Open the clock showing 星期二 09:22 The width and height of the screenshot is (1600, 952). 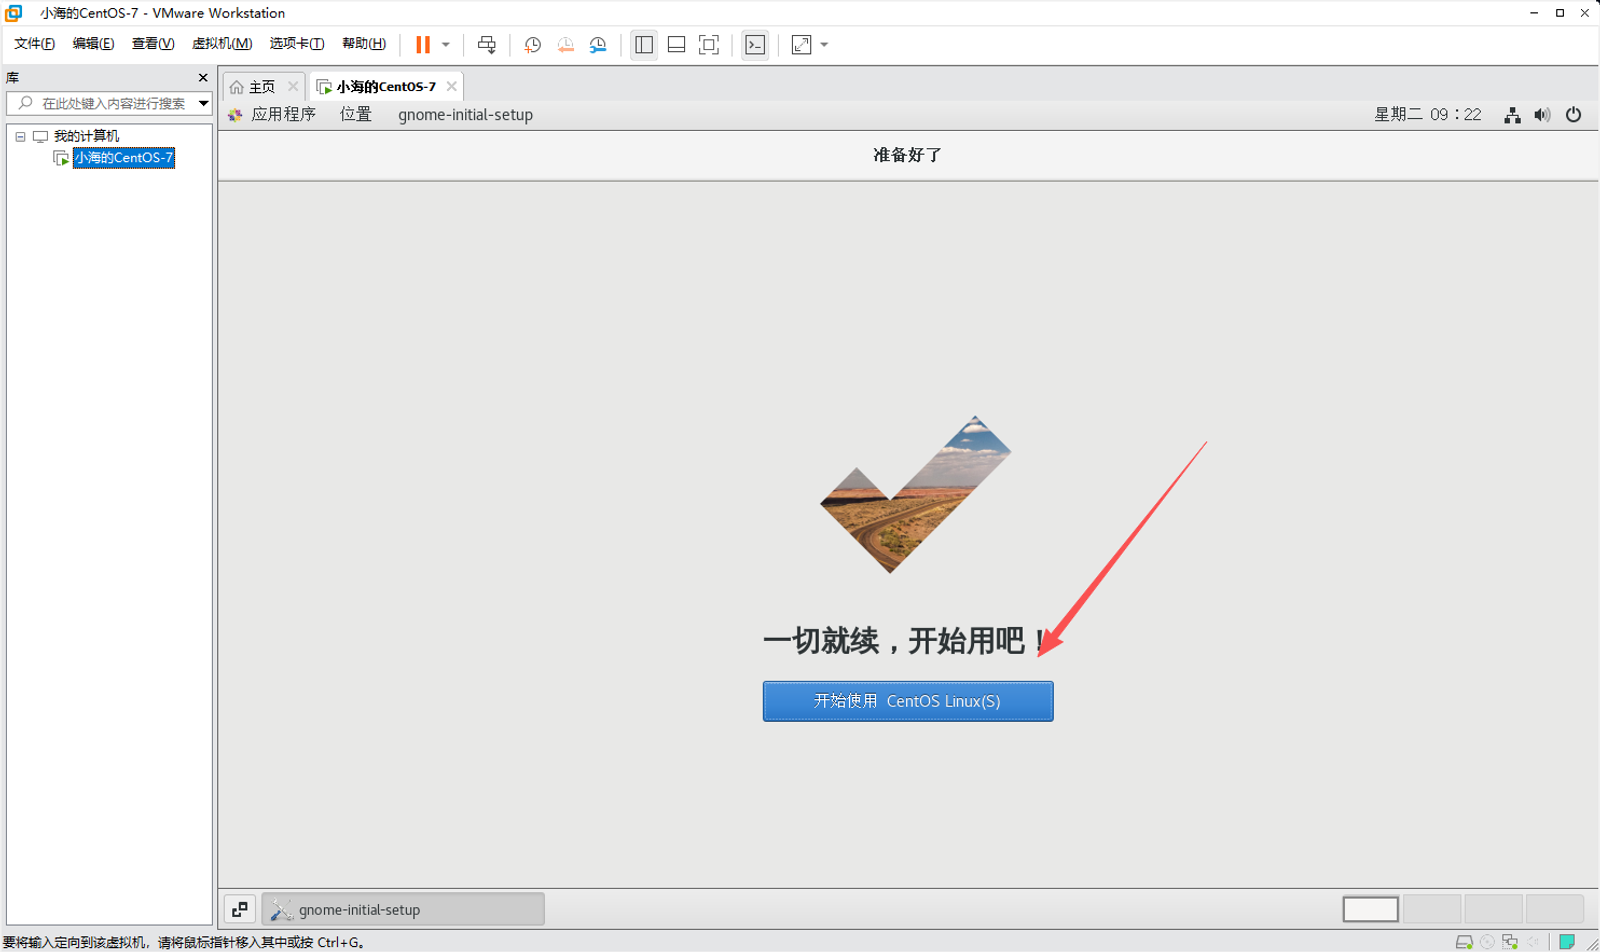1427,115
